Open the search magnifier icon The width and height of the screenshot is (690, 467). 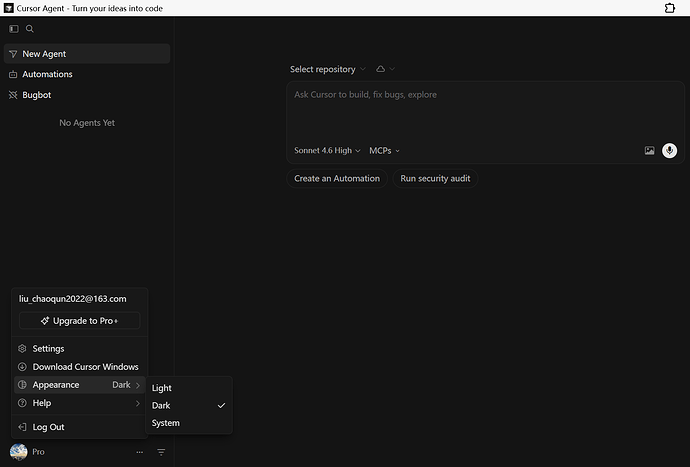[x=29, y=29]
